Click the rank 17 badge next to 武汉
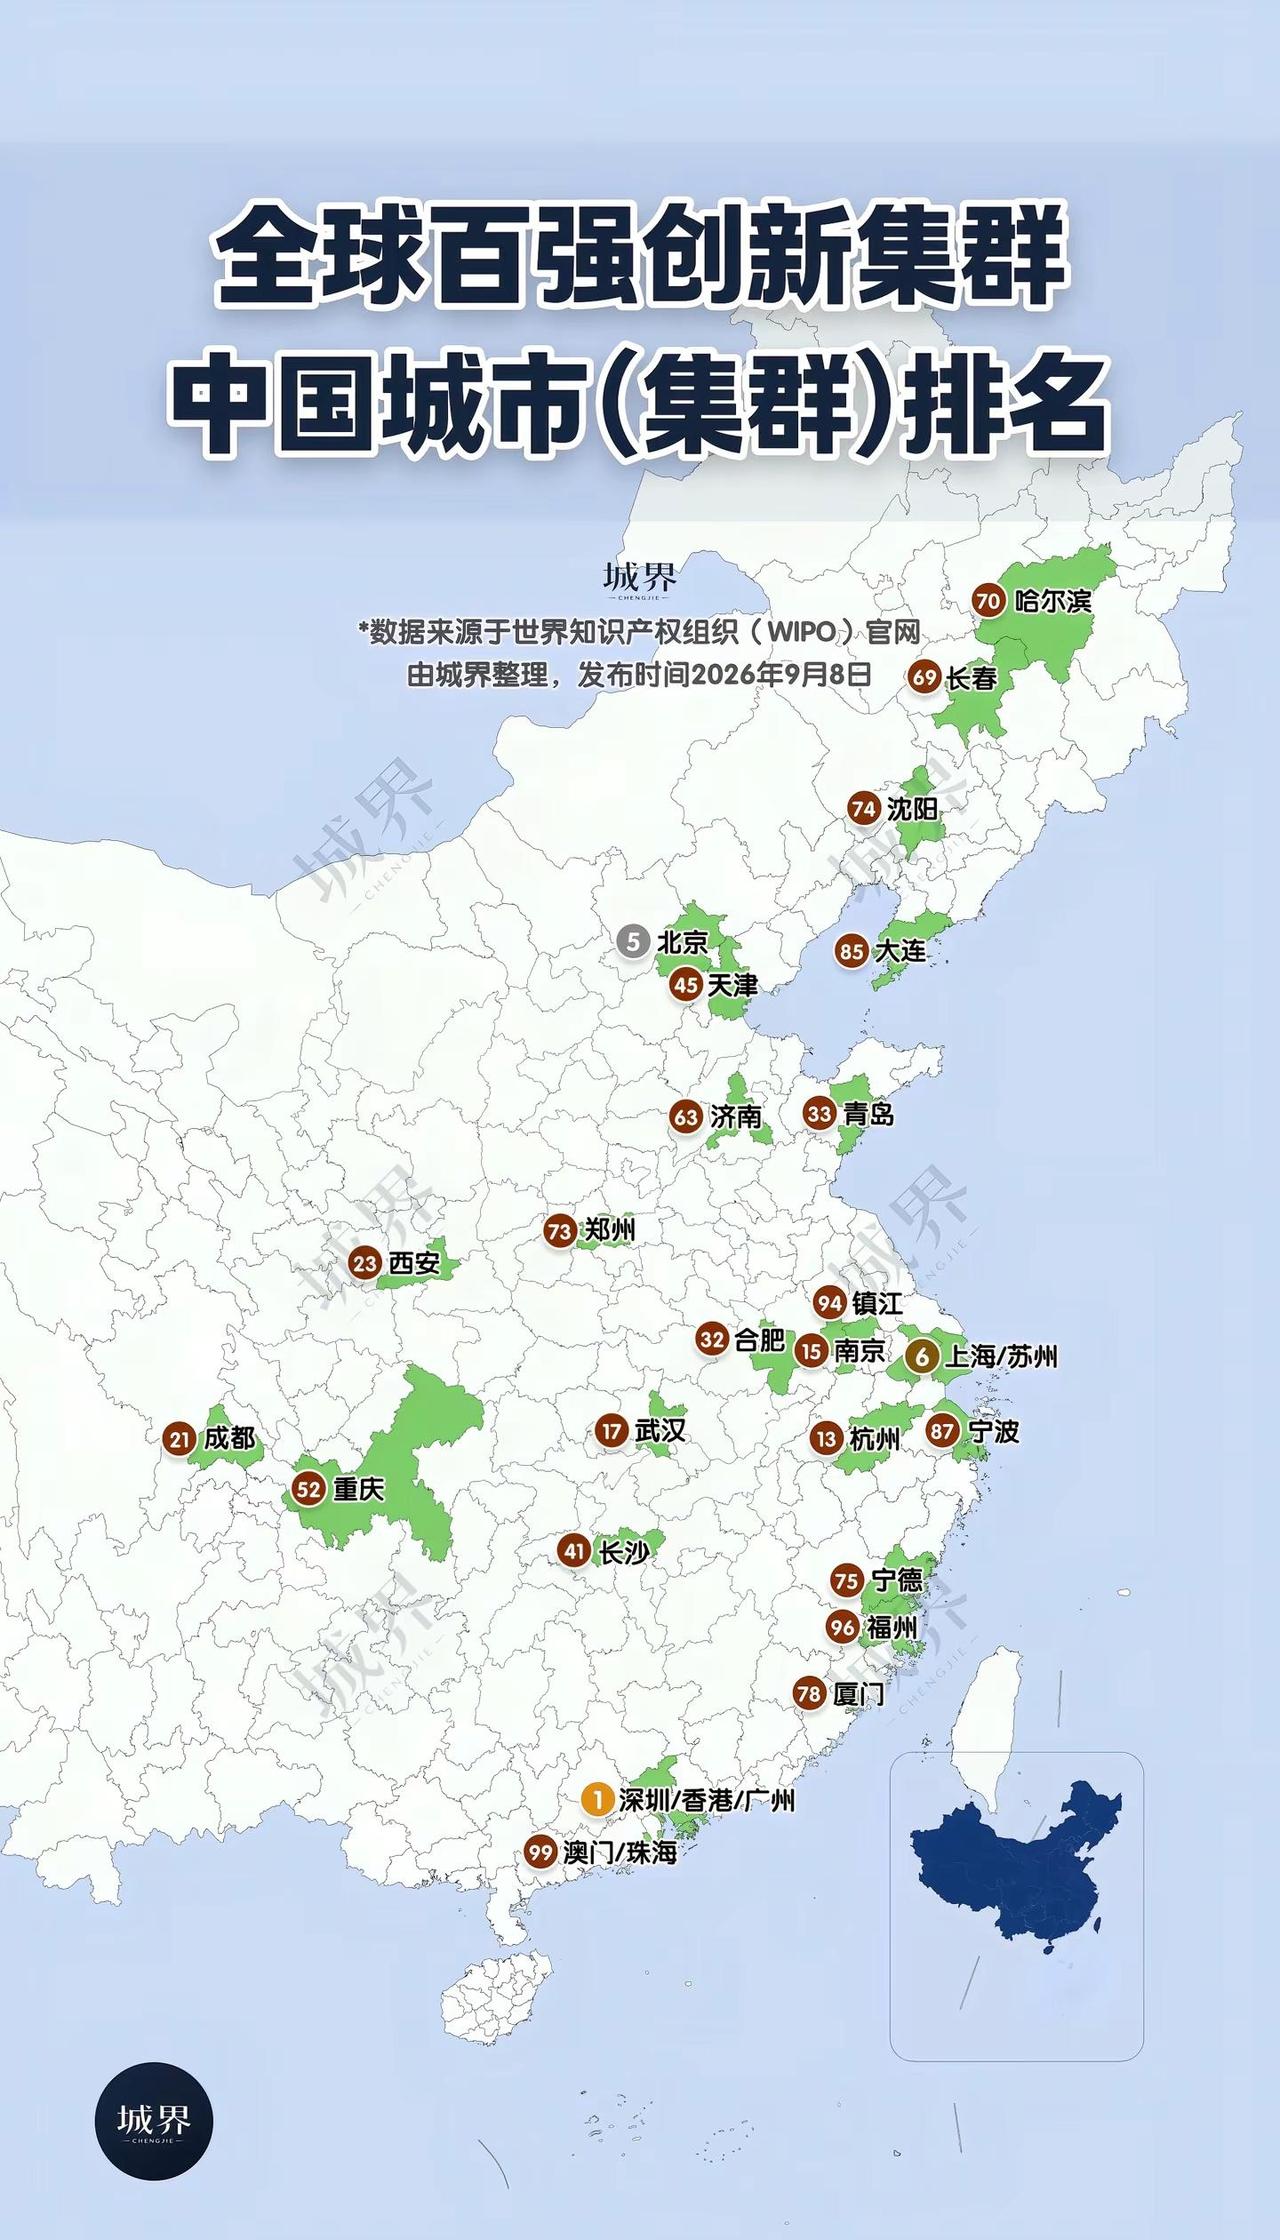 coord(612,1431)
